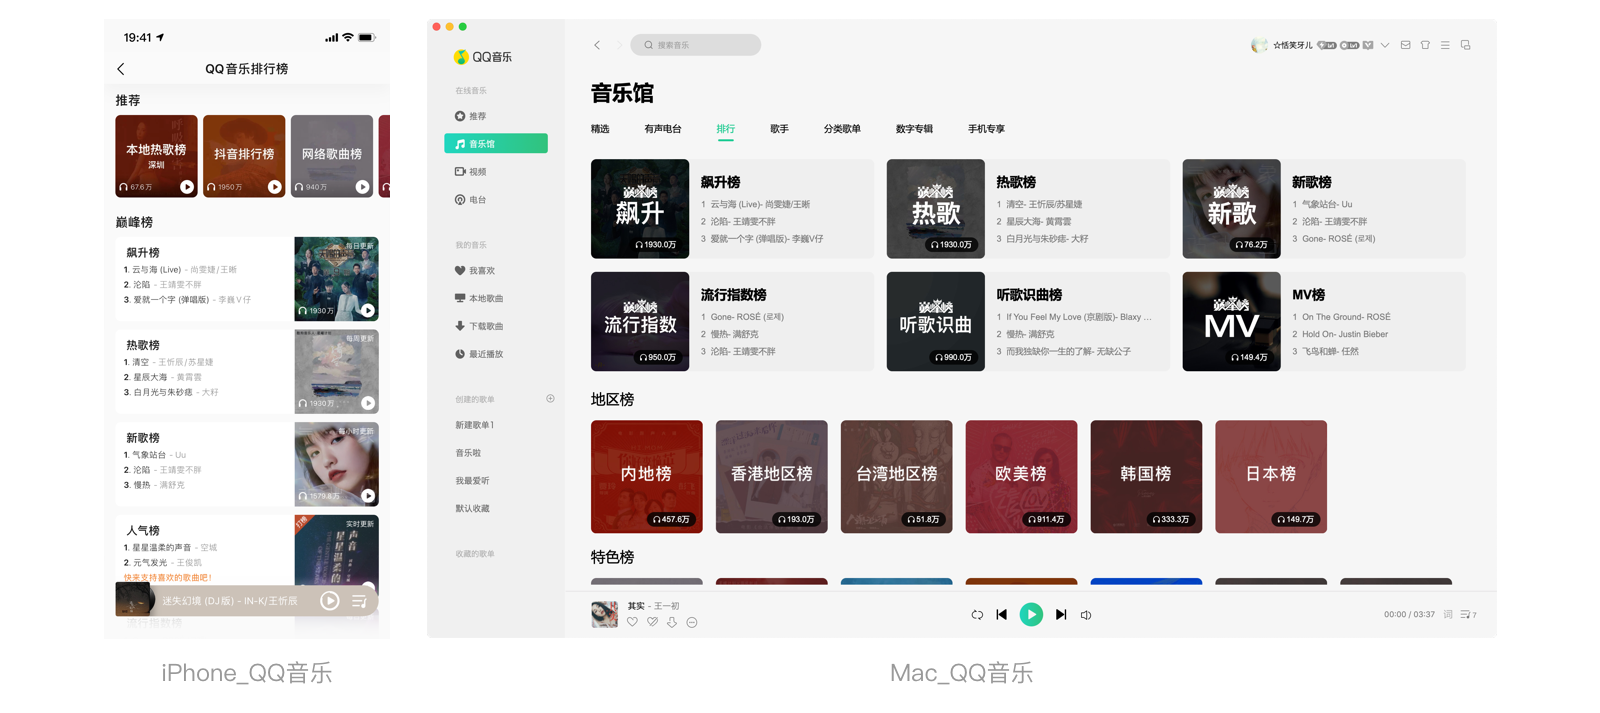Go back on iPhone QQ音乐排行榜 screen
The image size is (1600, 713).
pyautogui.click(x=121, y=69)
